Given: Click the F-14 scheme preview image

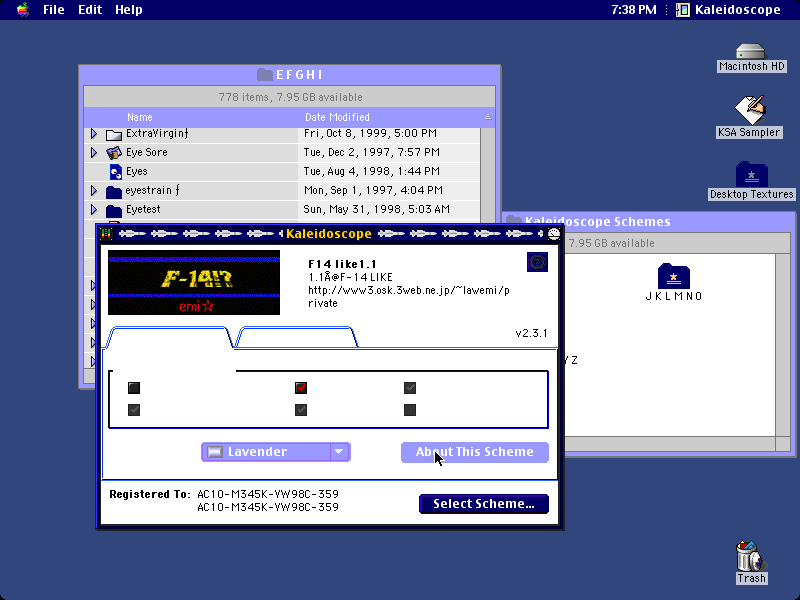Looking at the screenshot, I should point(194,282).
